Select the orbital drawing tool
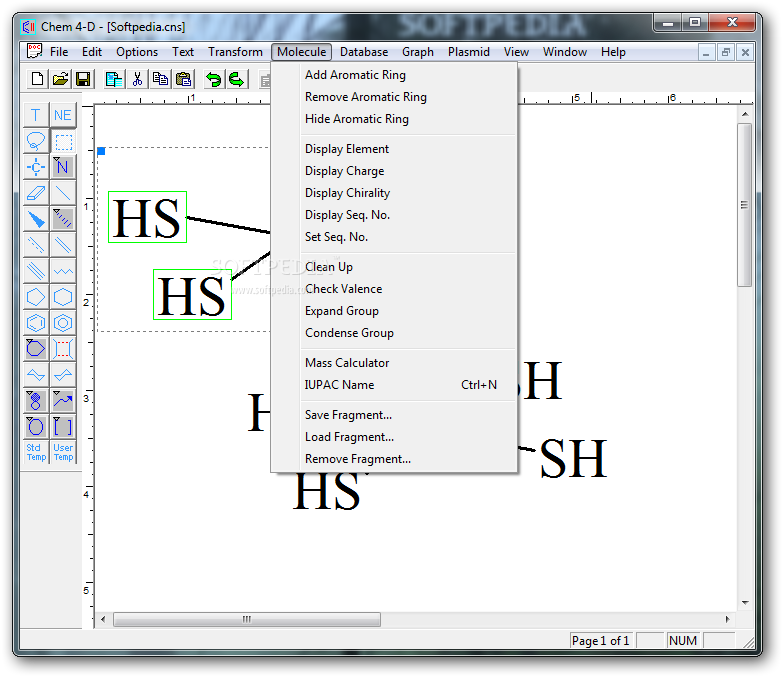Image resolution: width=783 pixels, height=677 pixels. pos(36,401)
